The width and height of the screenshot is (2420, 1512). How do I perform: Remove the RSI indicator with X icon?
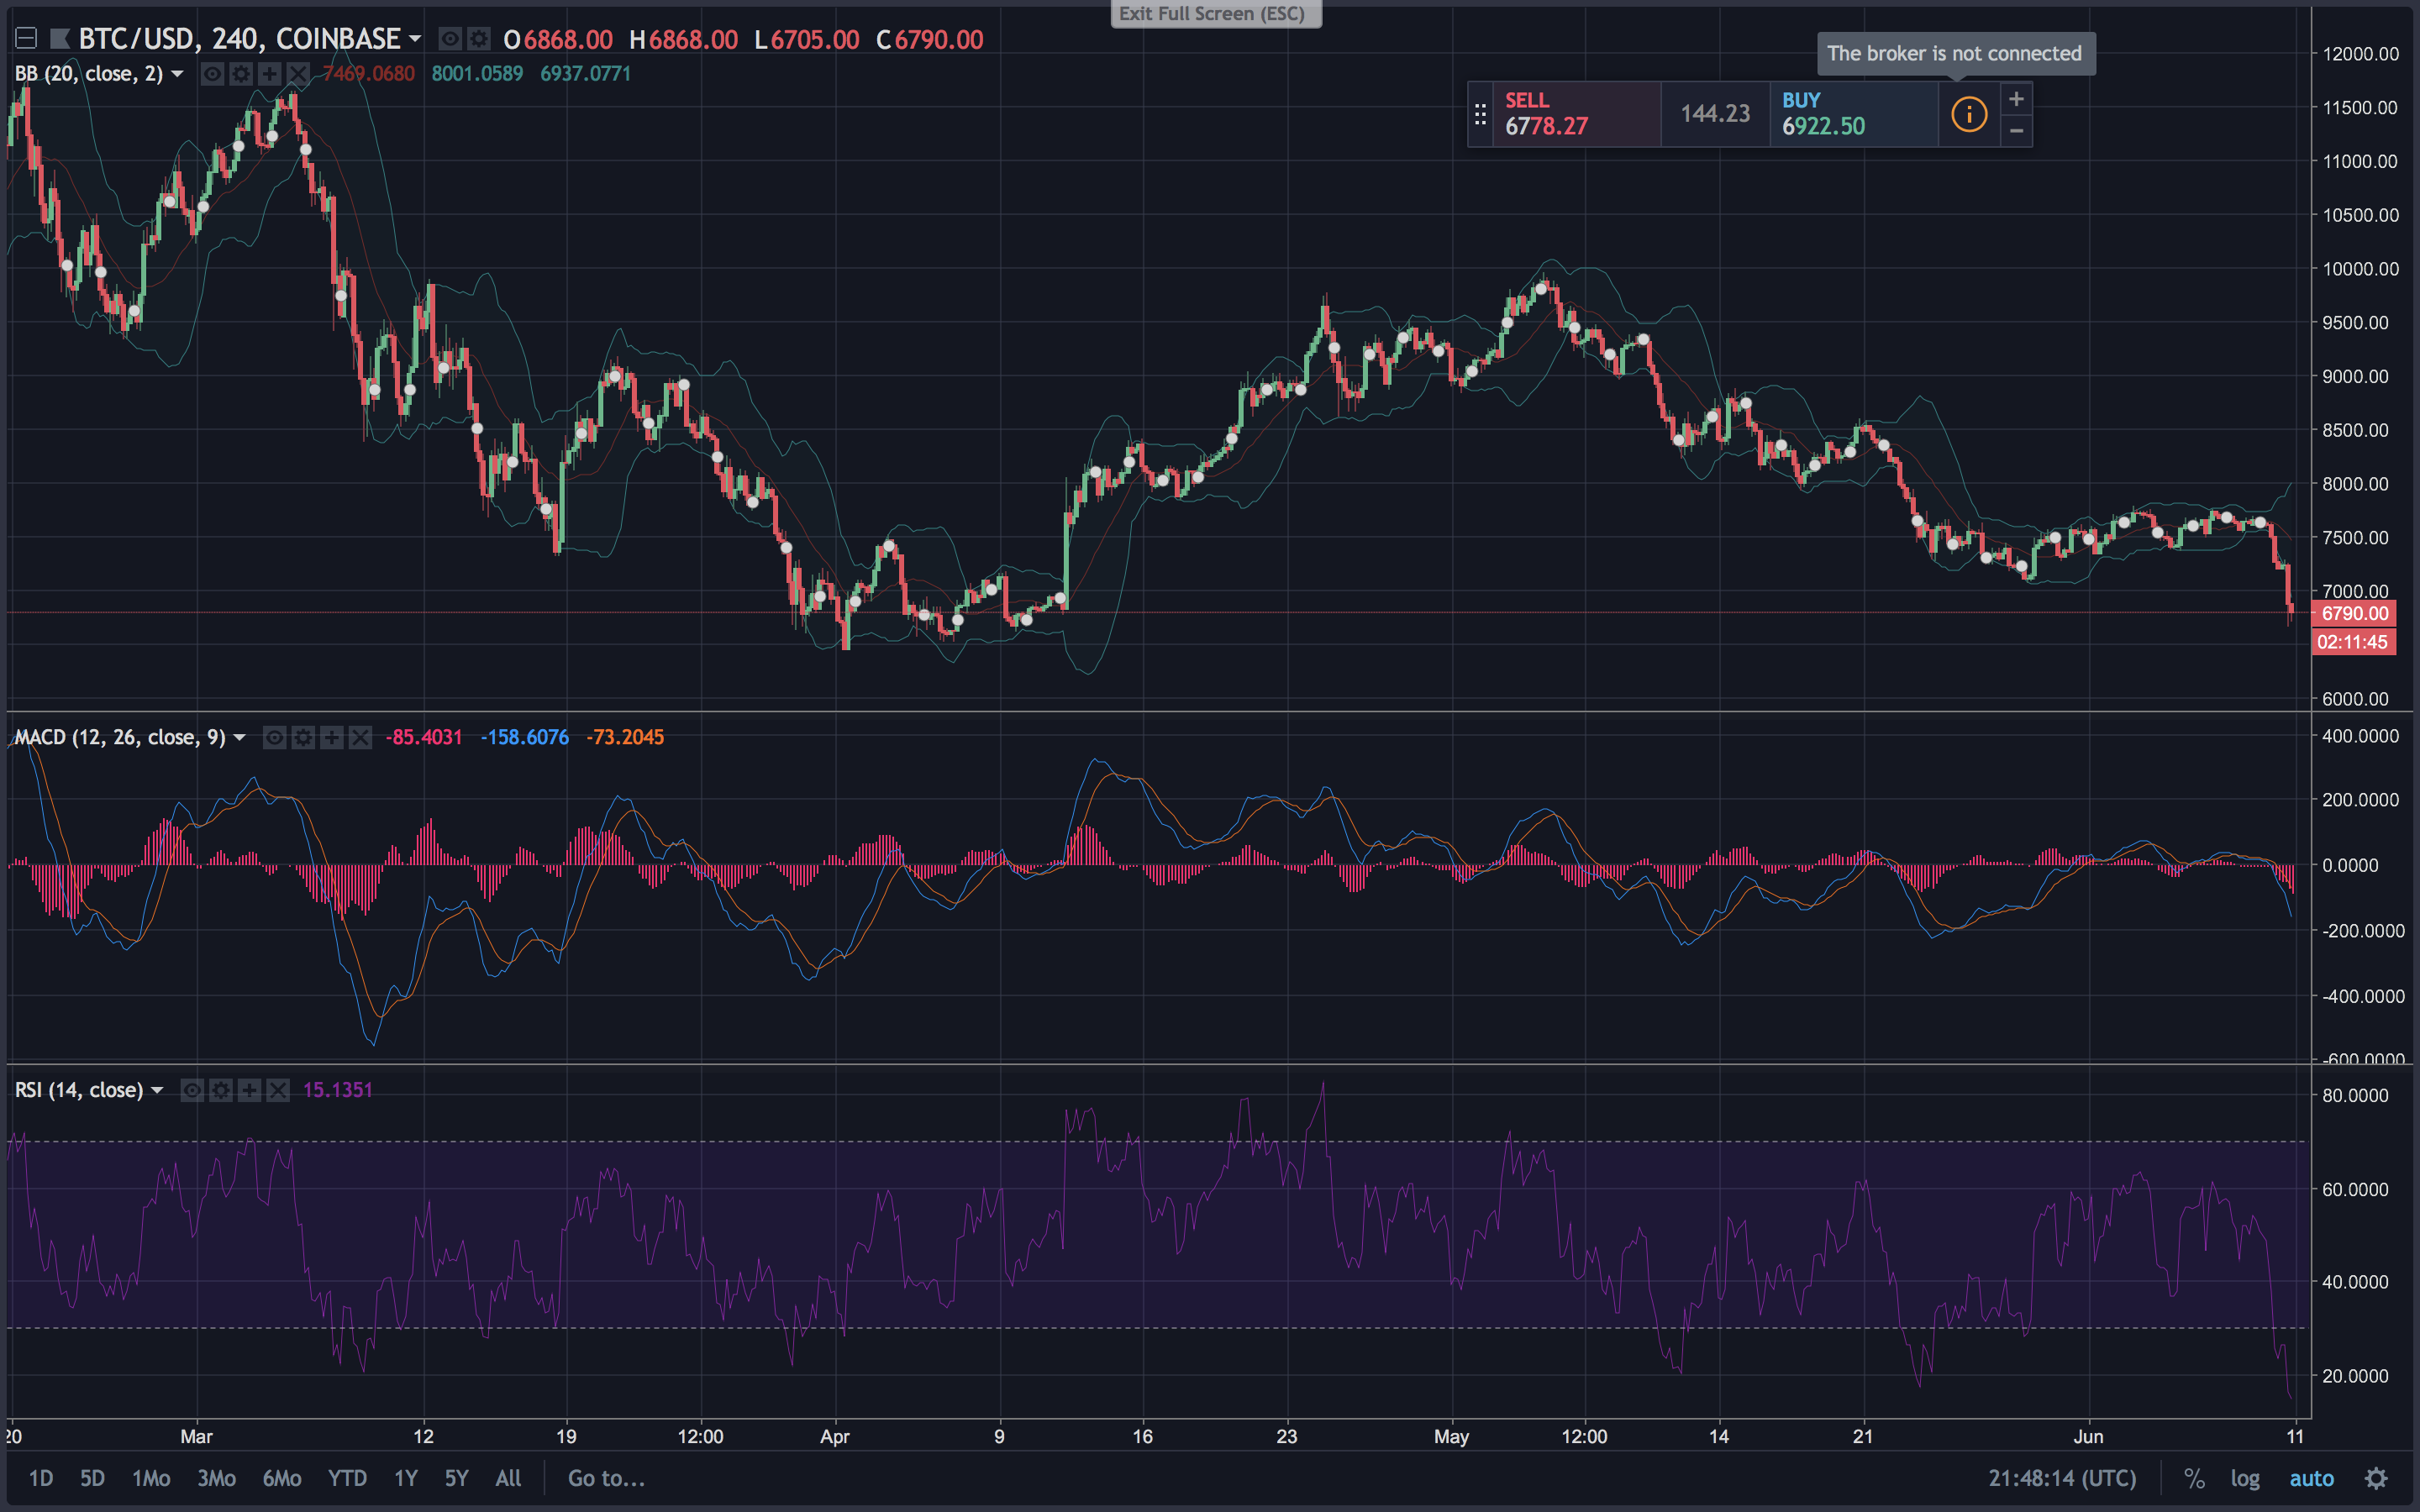click(x=278, y=1090)
